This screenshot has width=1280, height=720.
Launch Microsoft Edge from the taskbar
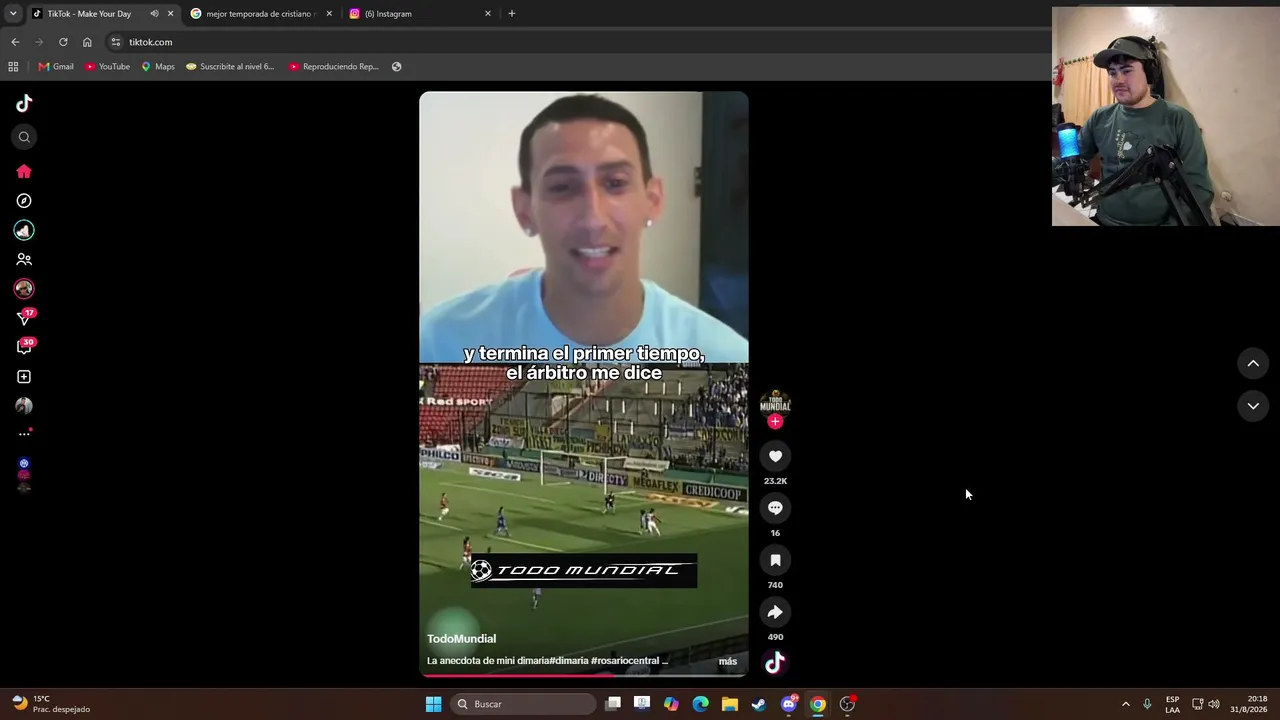click(x=701, y=704)
